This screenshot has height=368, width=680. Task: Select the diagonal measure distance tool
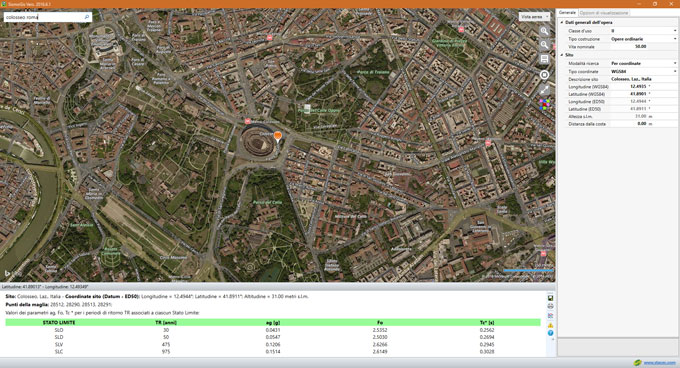tap(544, 90)
